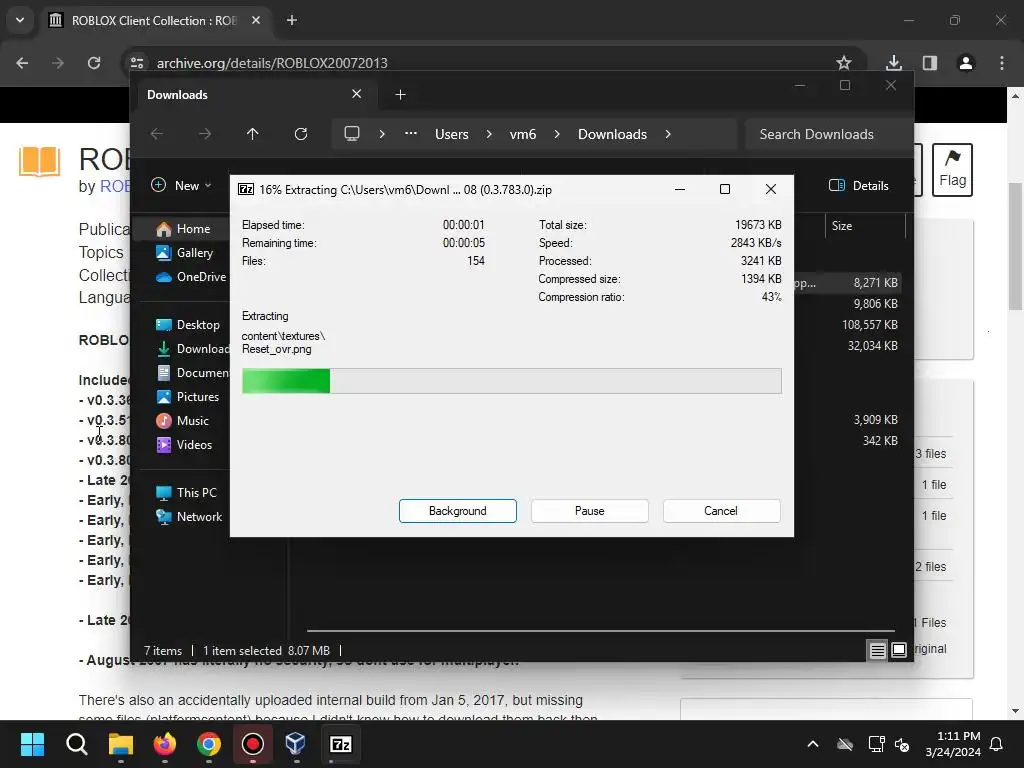1024x768 pixels.
Task: Open 7-Zip from taskbar
Action: 341,744
